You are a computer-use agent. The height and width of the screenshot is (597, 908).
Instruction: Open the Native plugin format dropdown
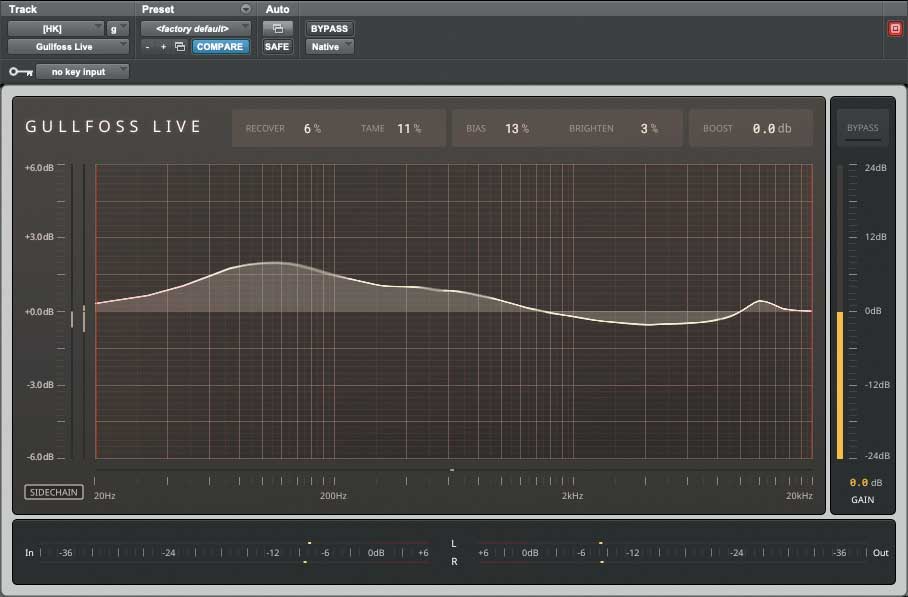tap(329, 46)
